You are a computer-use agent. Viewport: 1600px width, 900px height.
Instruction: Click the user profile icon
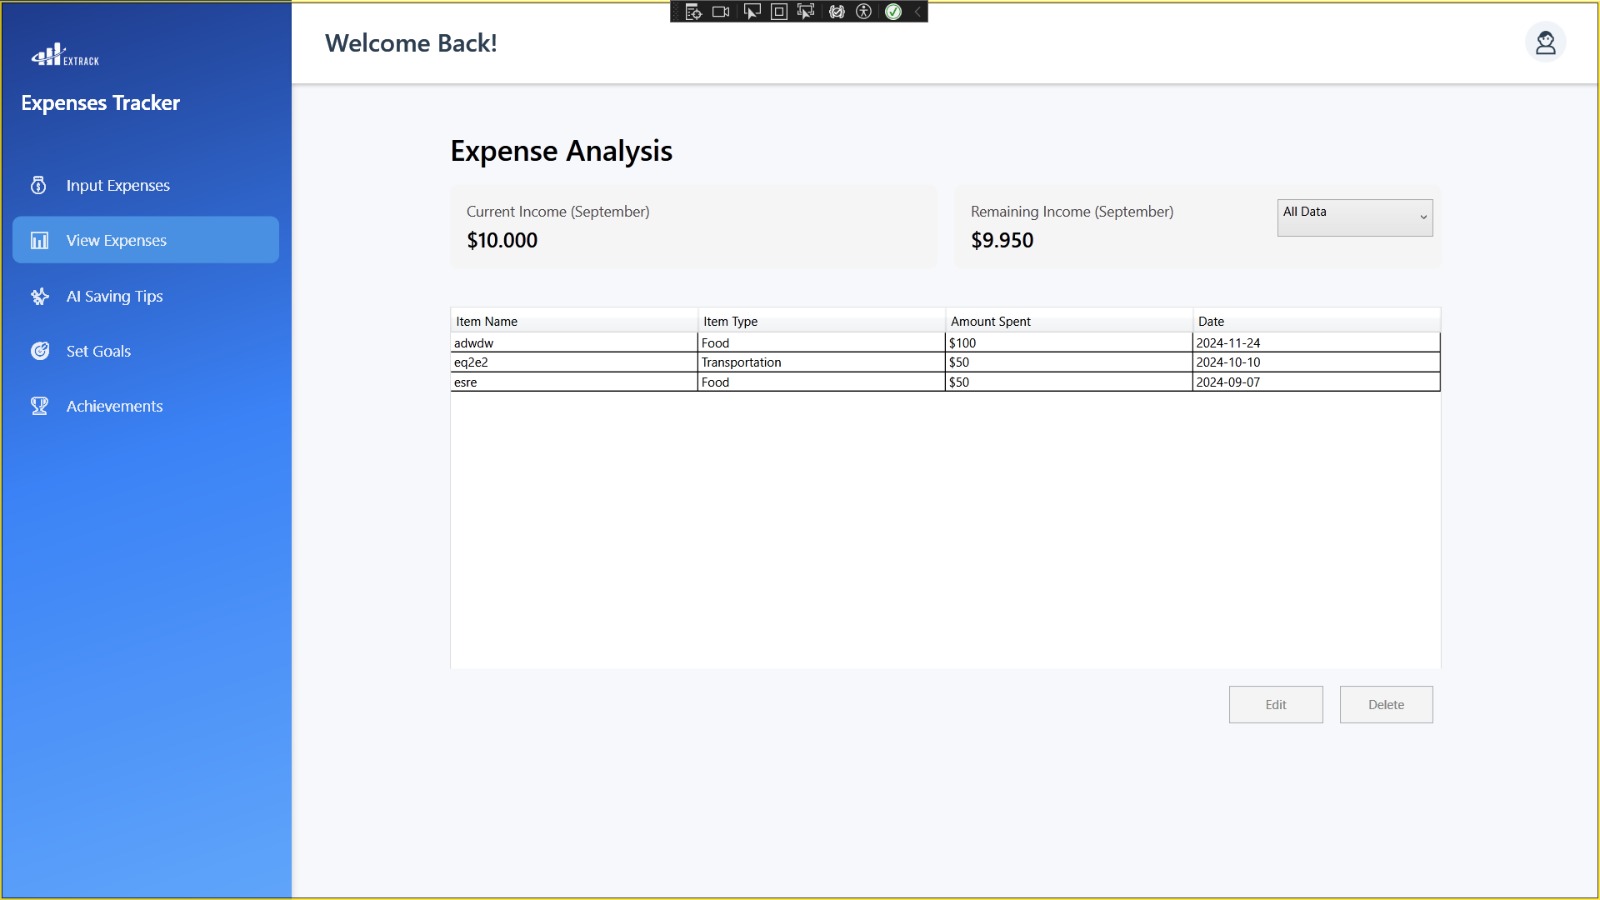pos(1545,43)
